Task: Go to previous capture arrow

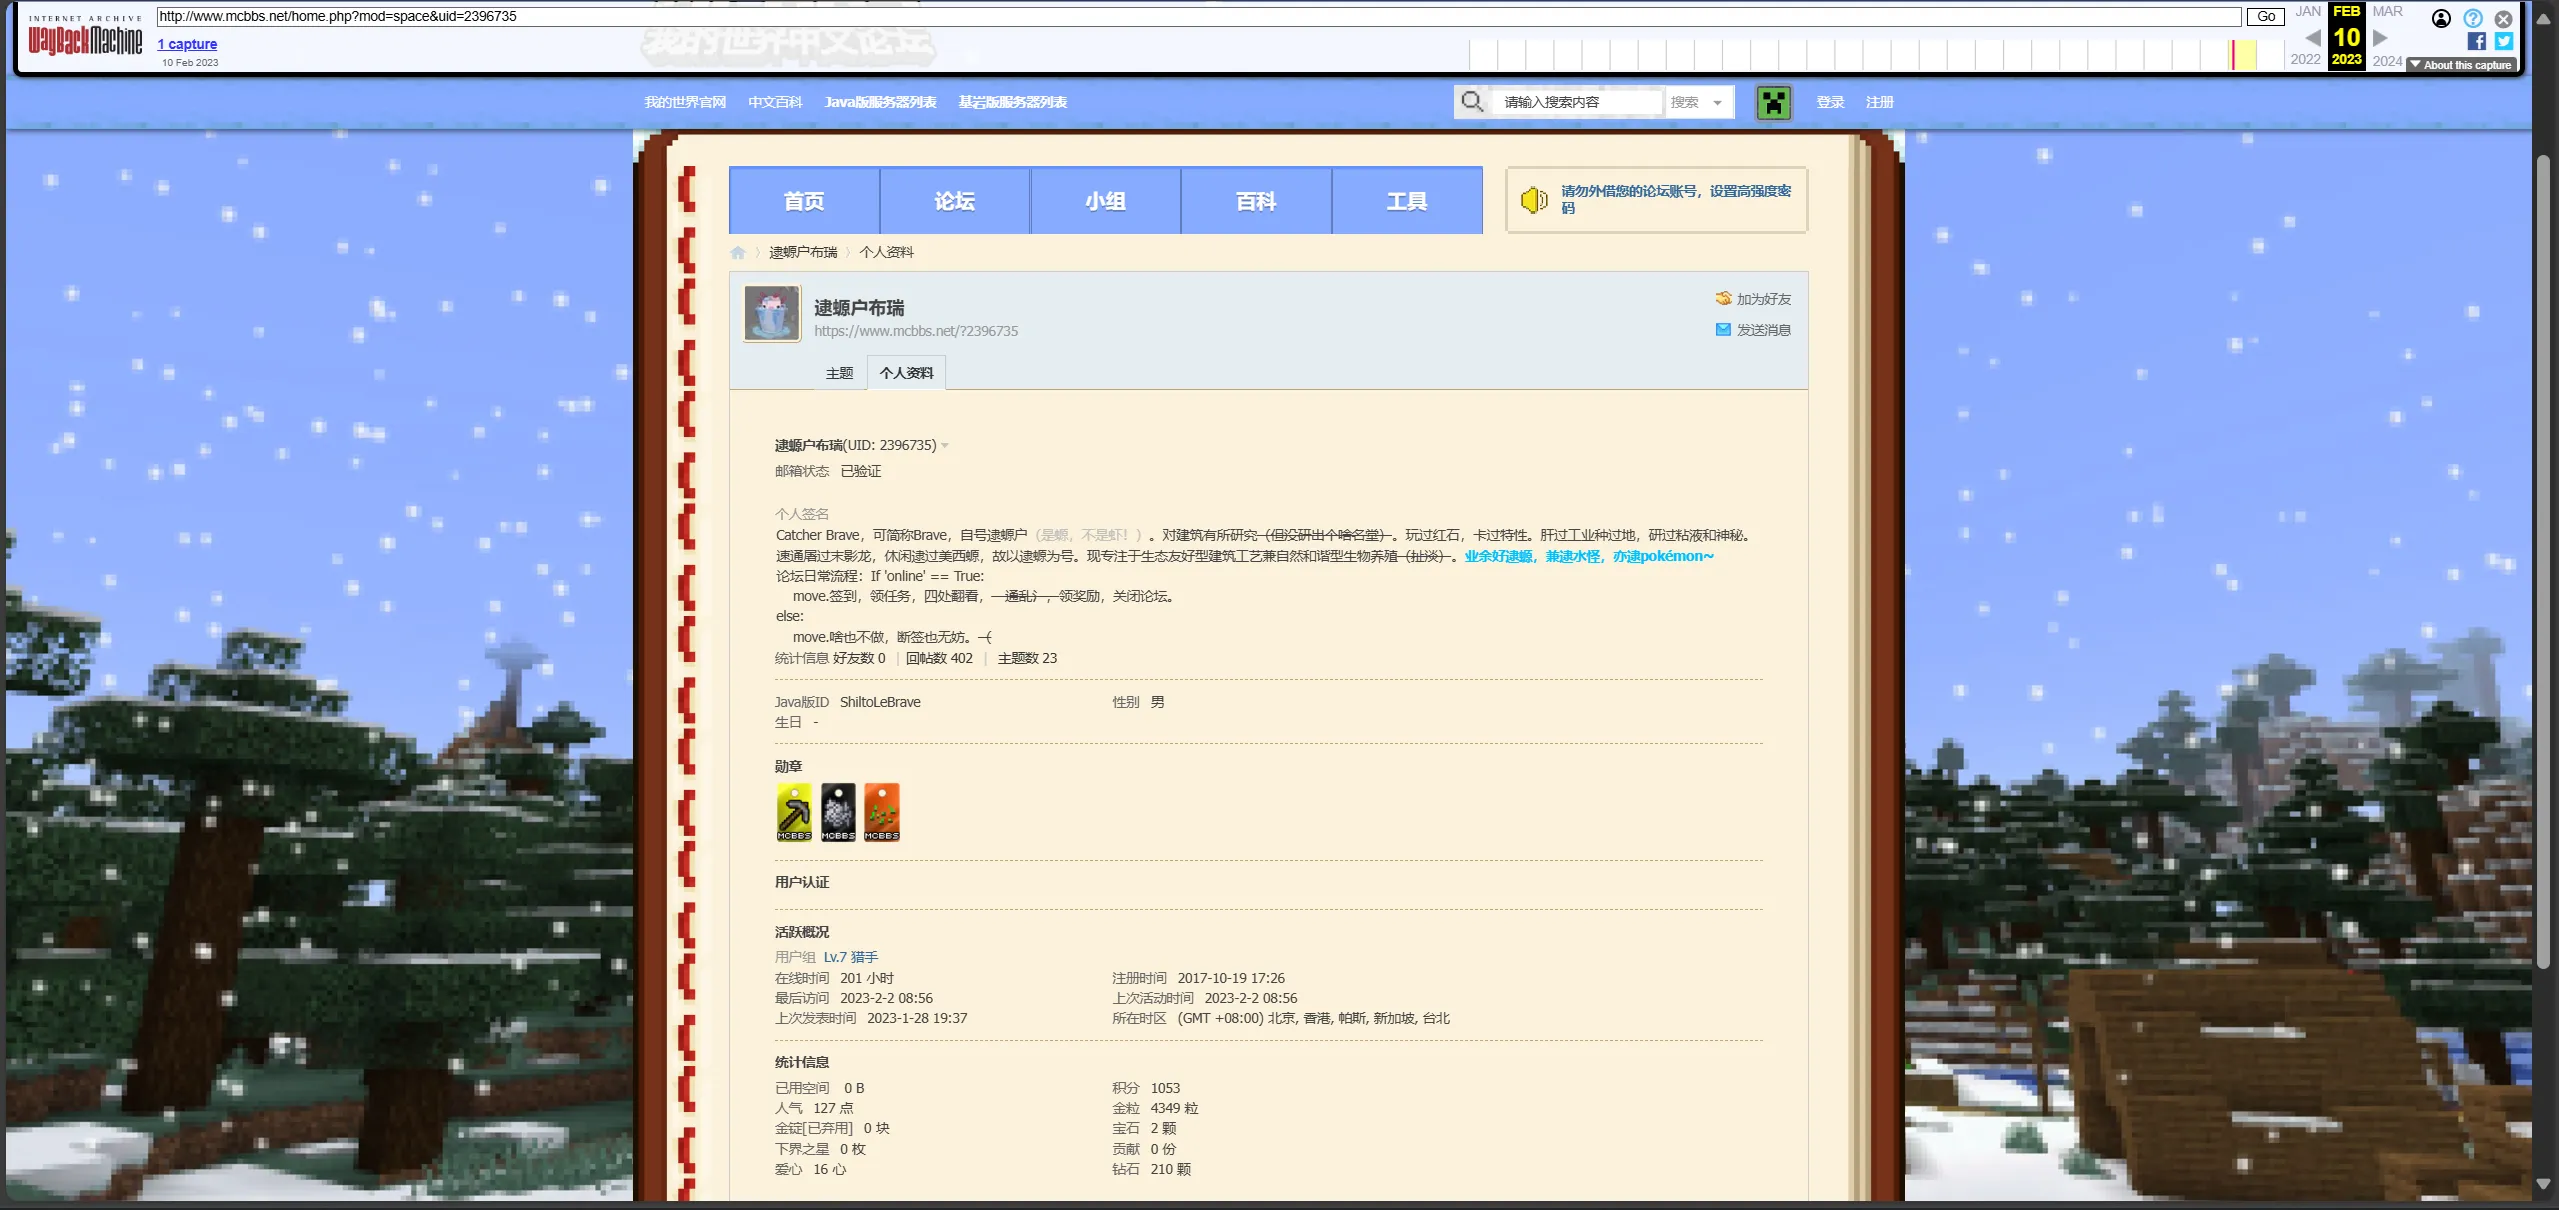Action: pos(2312,38)
